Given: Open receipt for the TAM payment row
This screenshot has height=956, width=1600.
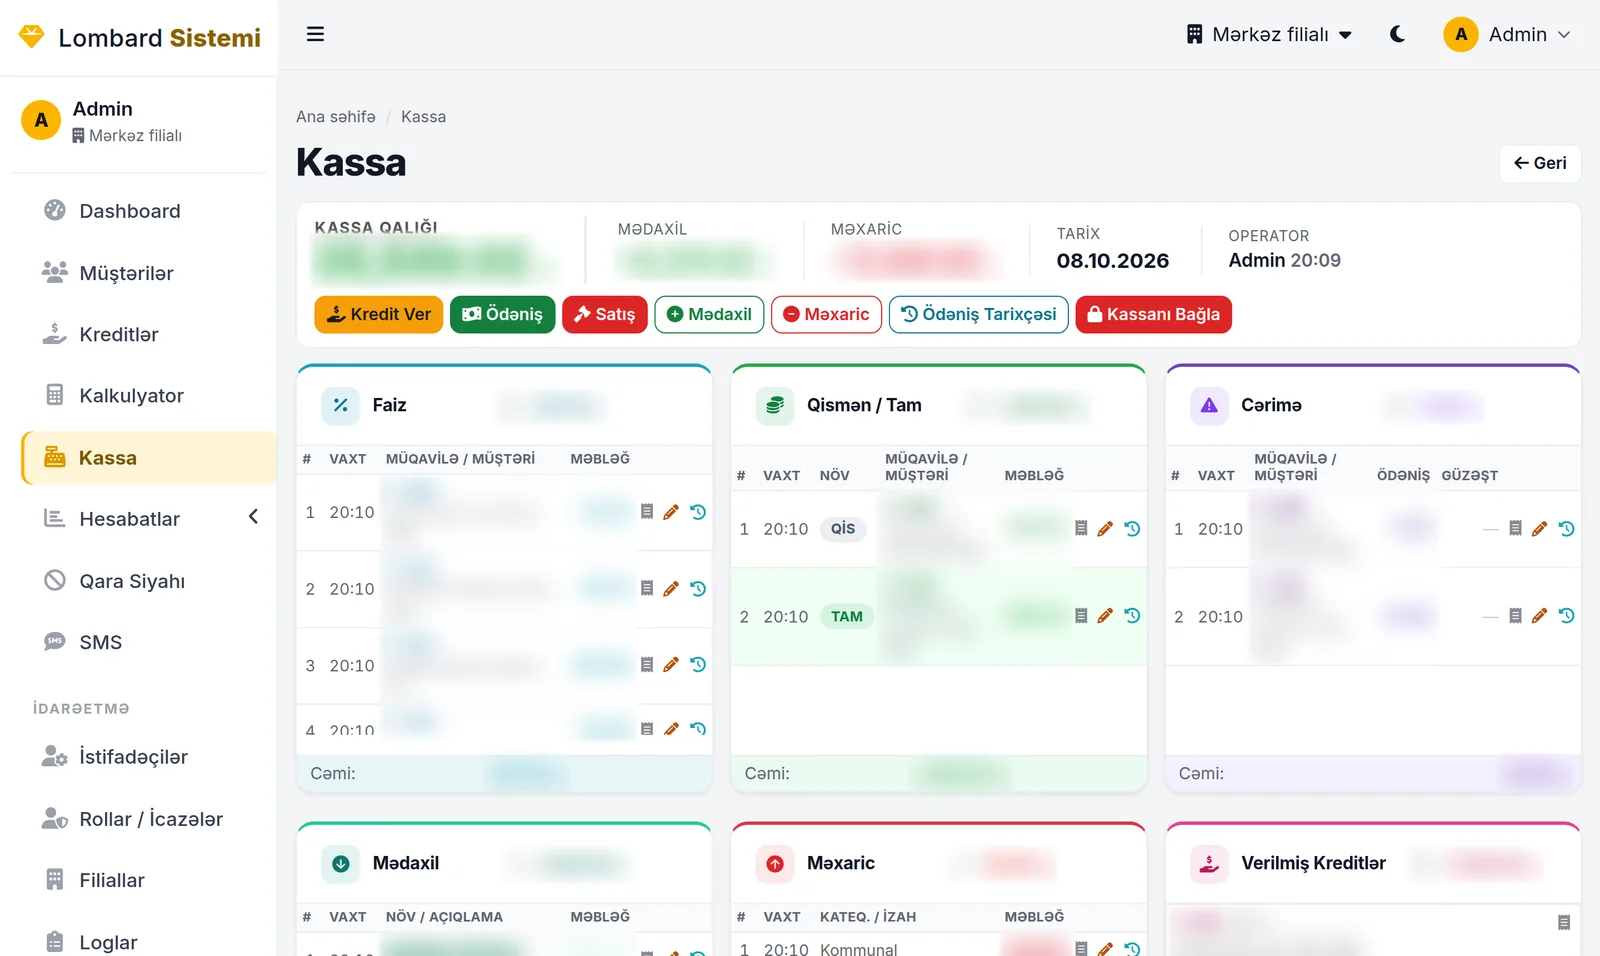Looking at the screenshot, I should tap(1081, 616).
